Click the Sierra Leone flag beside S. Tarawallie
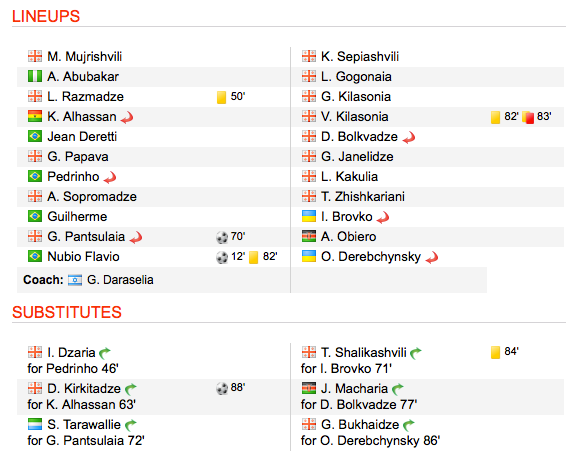566x451 pixels. click(x=35, y=424)
